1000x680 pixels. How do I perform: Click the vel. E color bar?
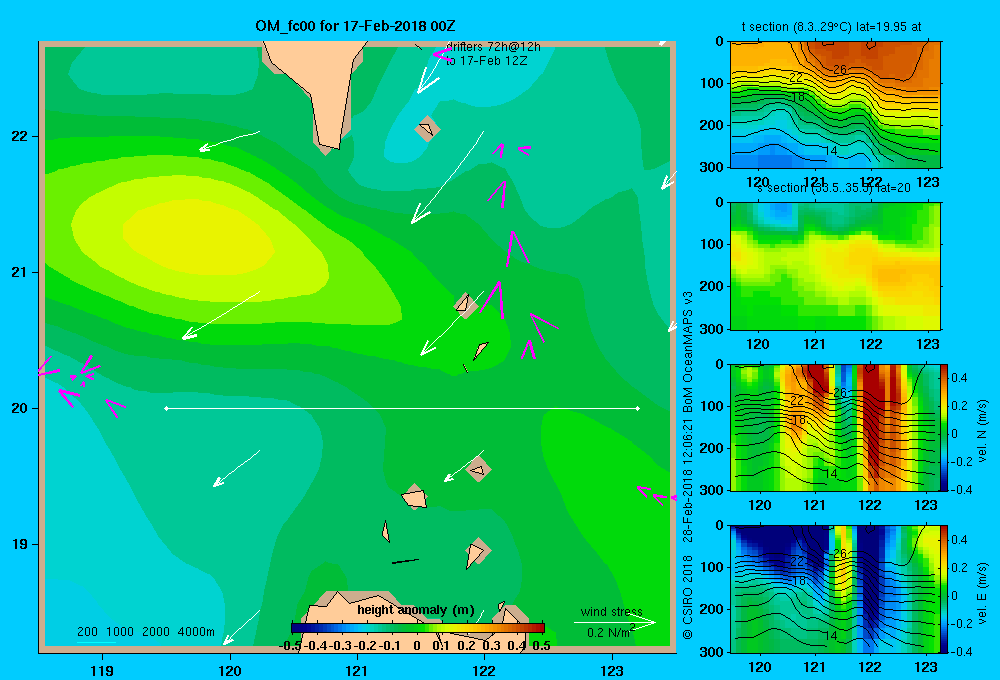tap(944, 589)
